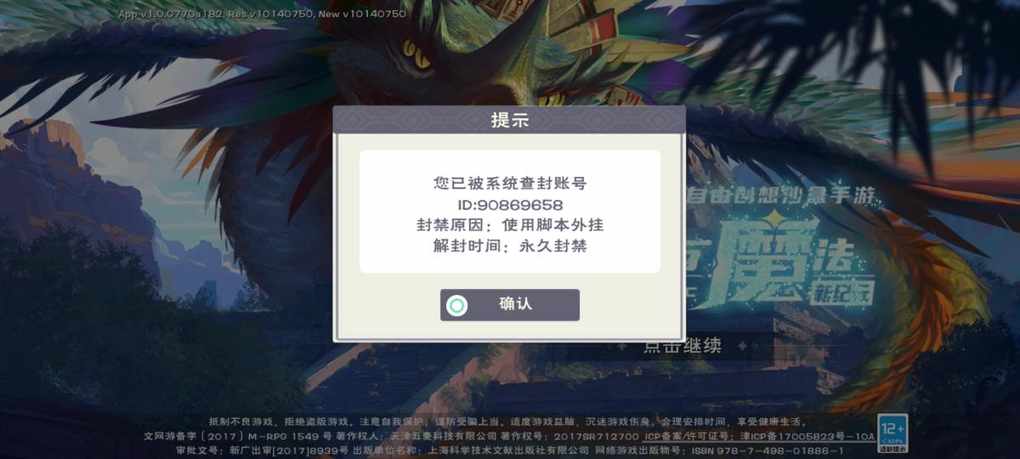This screenshot has height=459, width=1020.
Task: Open the underlined ICP备案 license link
Action: [x=759, y=437]
